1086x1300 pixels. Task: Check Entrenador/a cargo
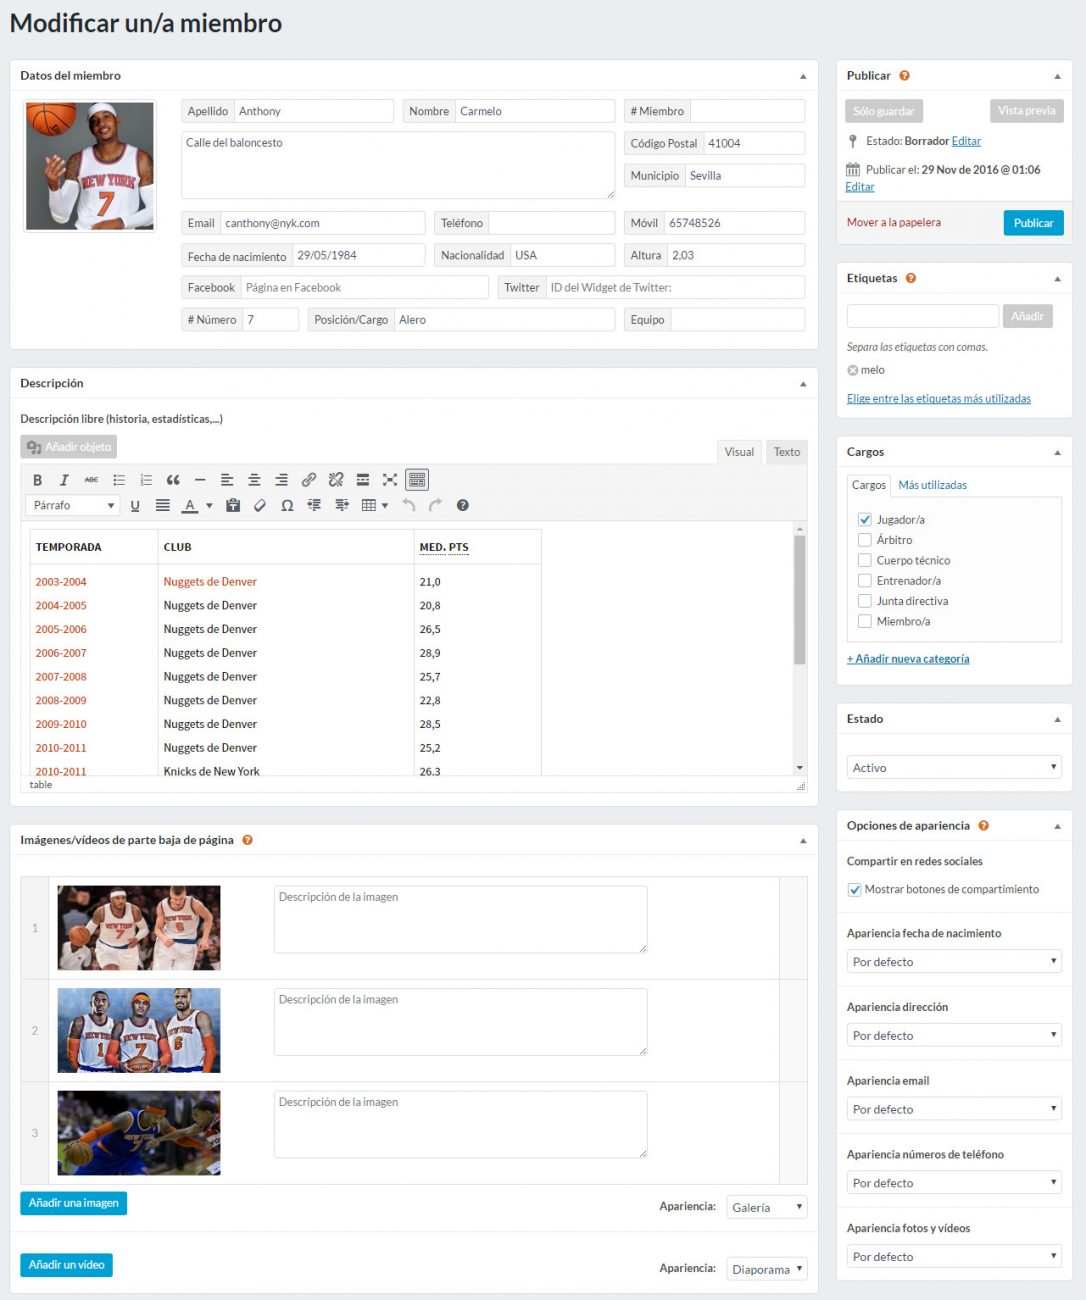pyautogui.click(x=865, y=580)
